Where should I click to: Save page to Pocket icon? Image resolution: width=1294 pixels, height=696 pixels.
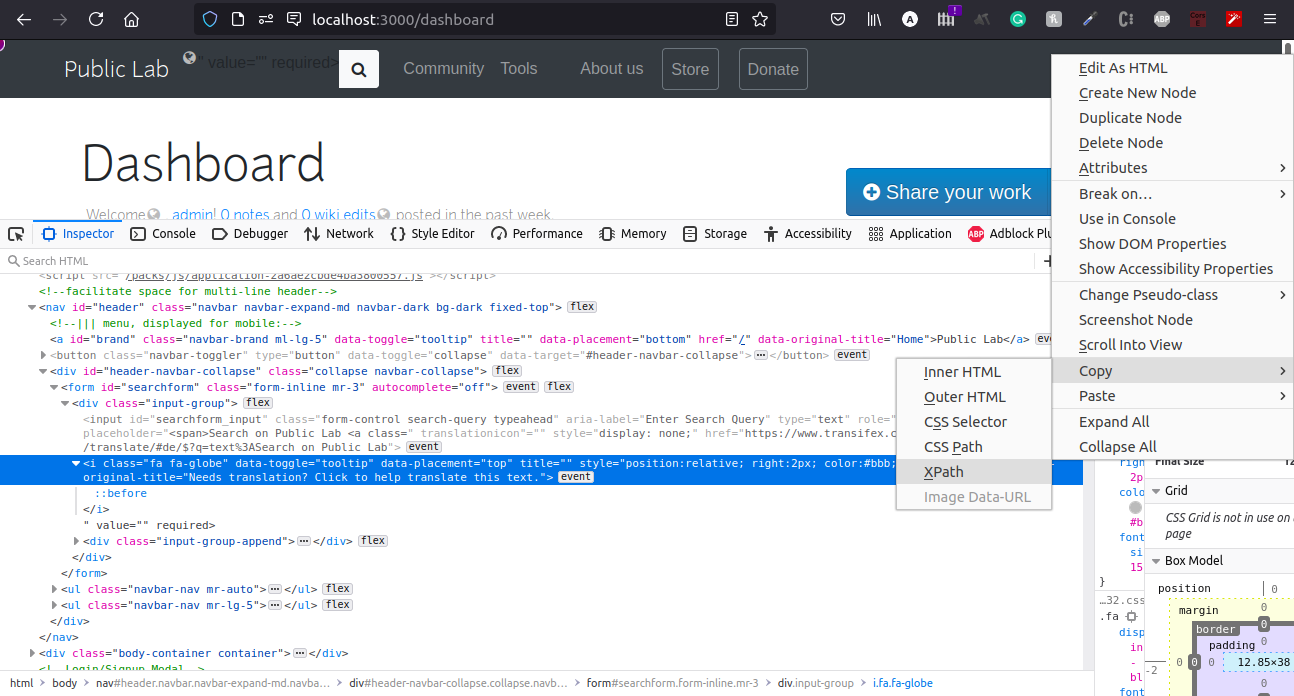838,19
